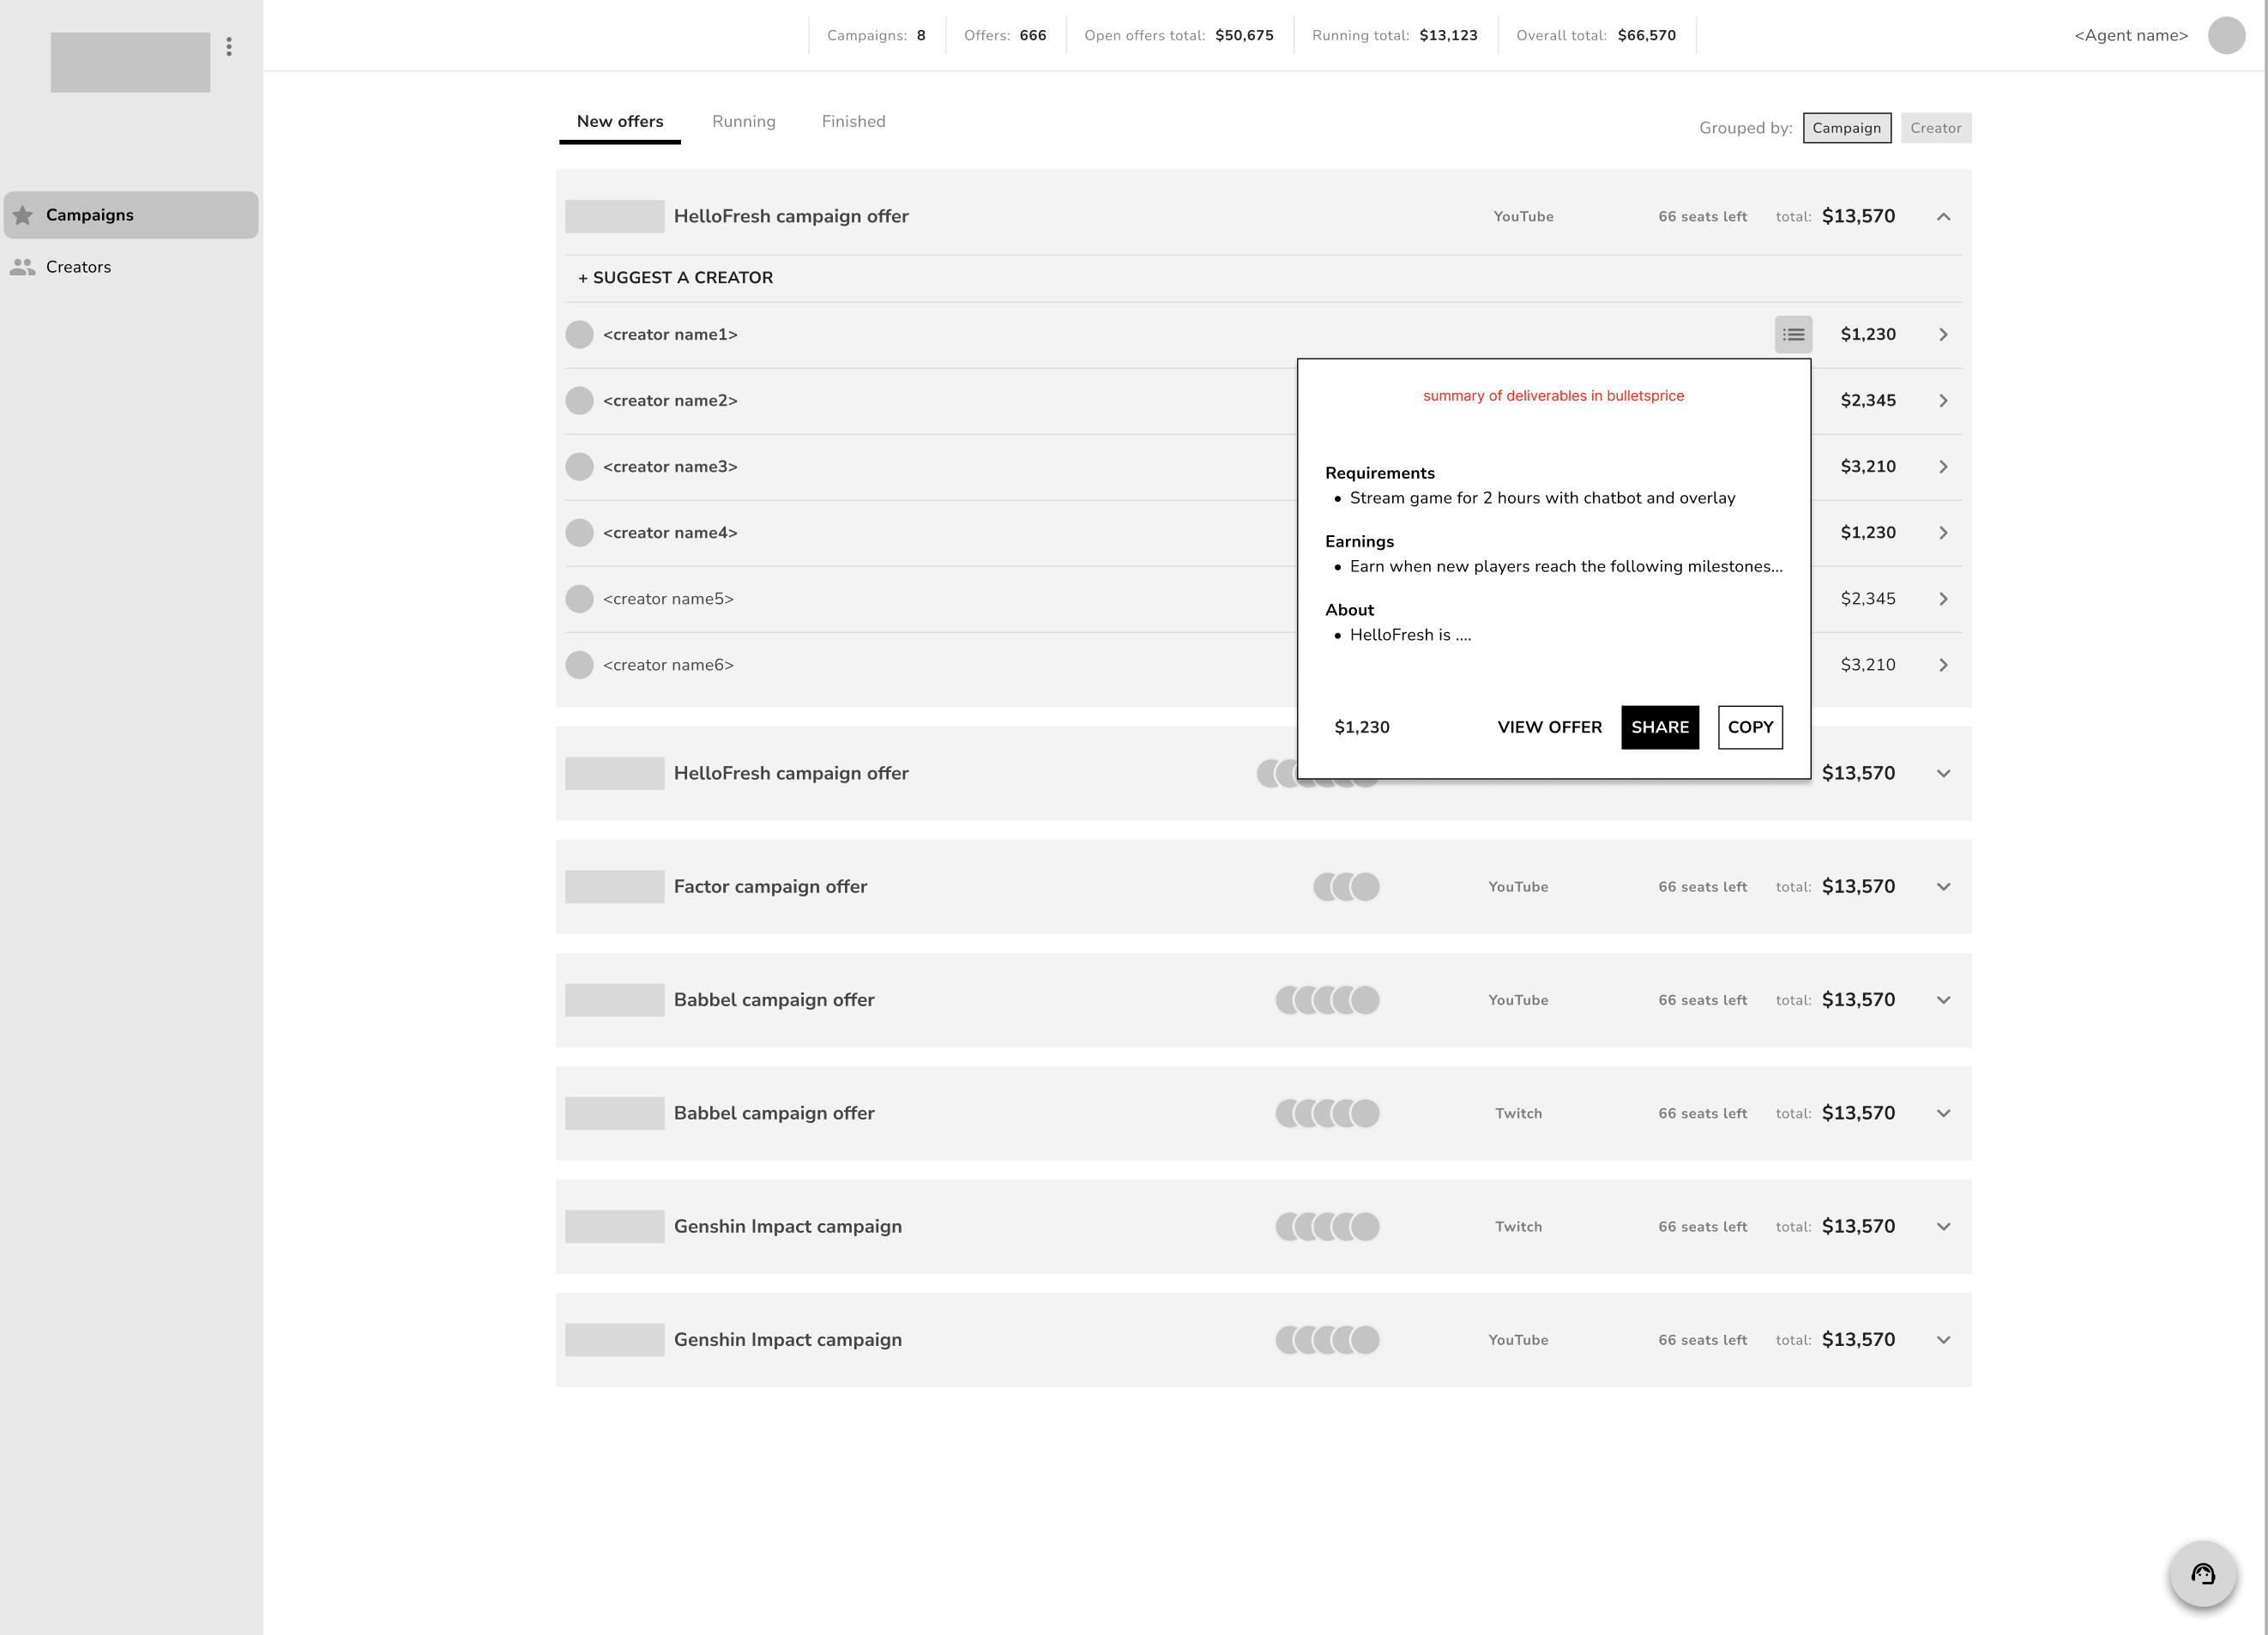Select the Creators people icon in the sidebar
The width and height of the screenshot is (2268, 1635).
click(x=22, y=266)
